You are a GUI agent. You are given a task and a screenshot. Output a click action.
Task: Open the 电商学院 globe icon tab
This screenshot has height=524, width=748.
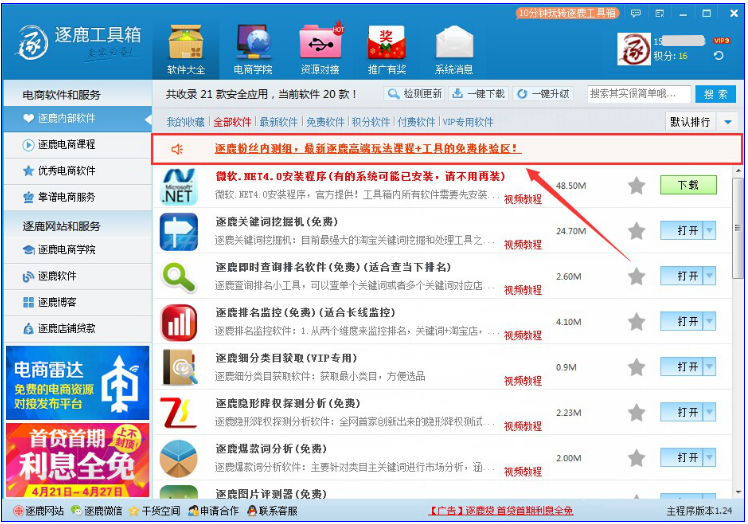pyautogui.click(x=253, y=49)
